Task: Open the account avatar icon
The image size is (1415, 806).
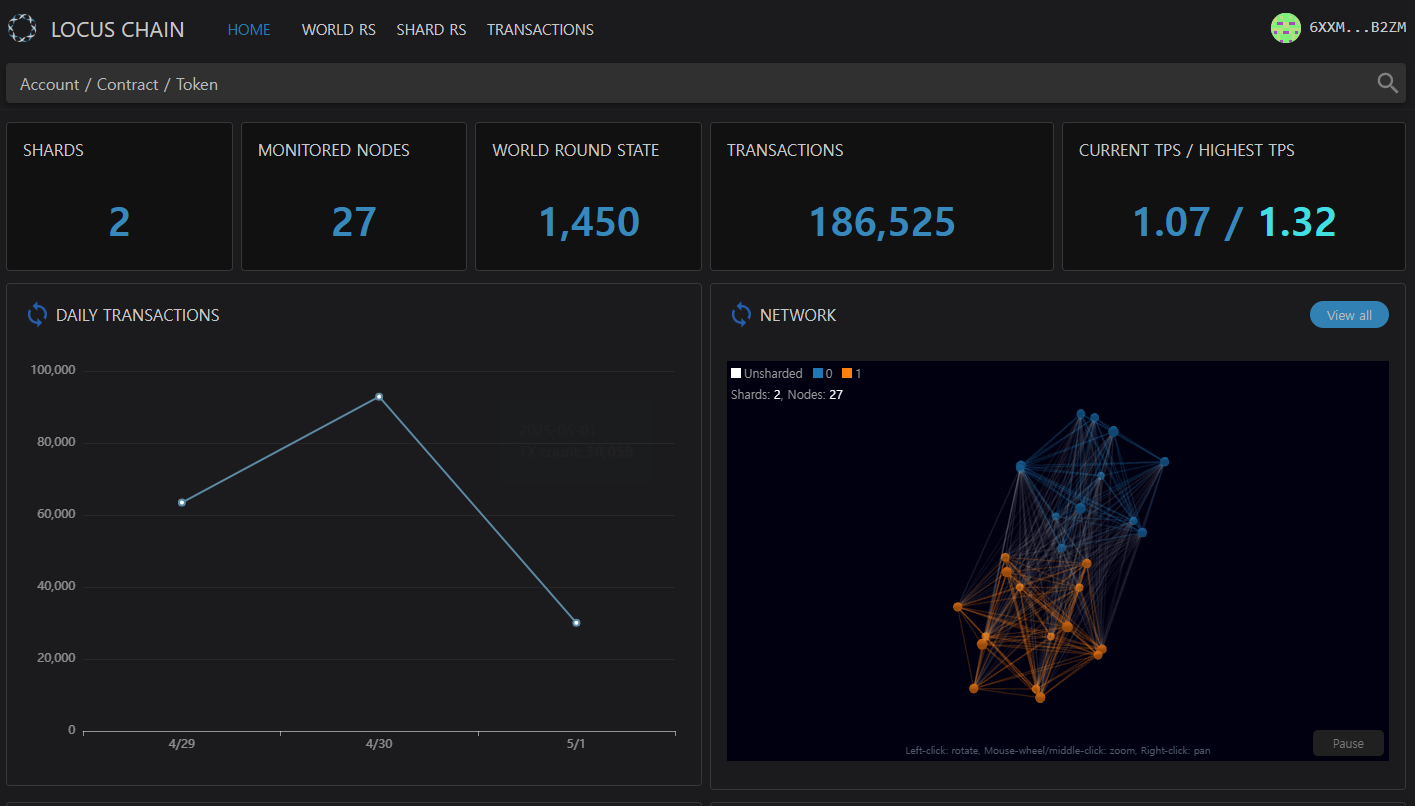Action: (x=1285, y=28)
